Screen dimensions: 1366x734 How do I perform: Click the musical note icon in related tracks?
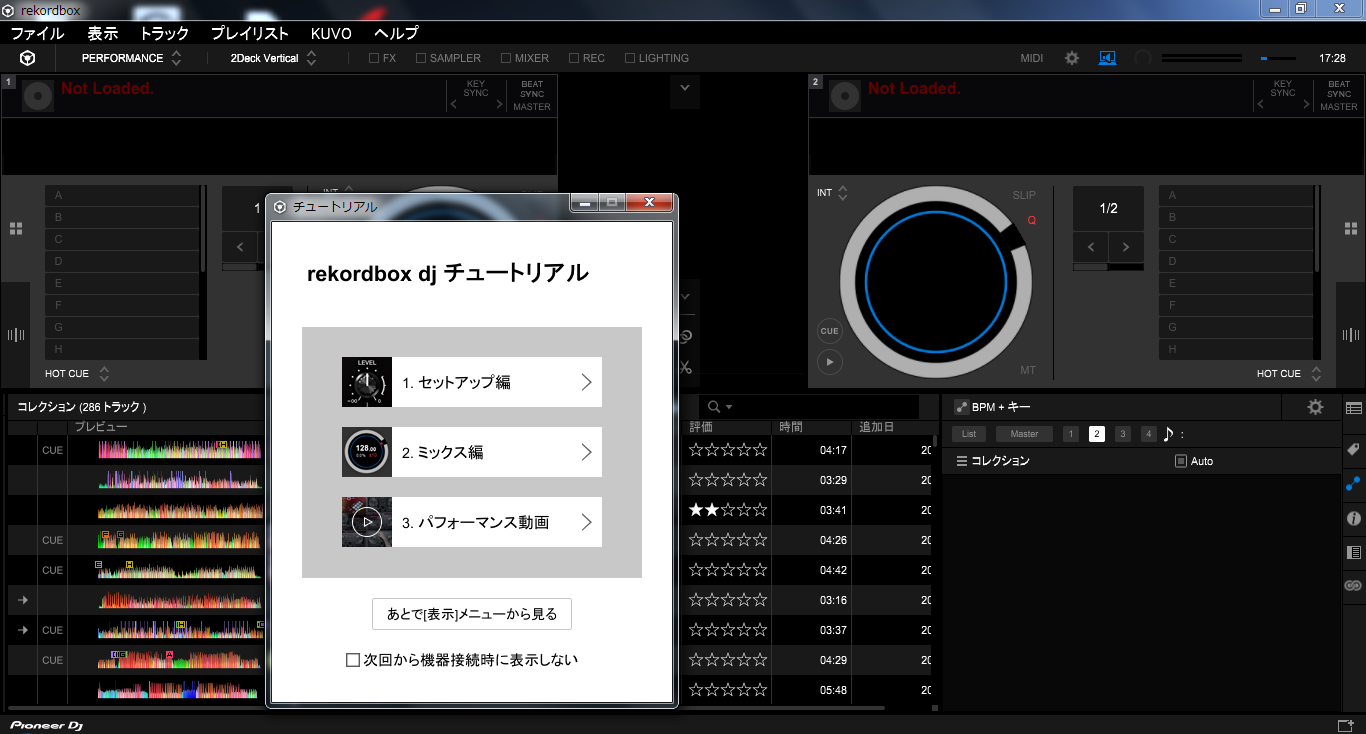coord(1168,434)
